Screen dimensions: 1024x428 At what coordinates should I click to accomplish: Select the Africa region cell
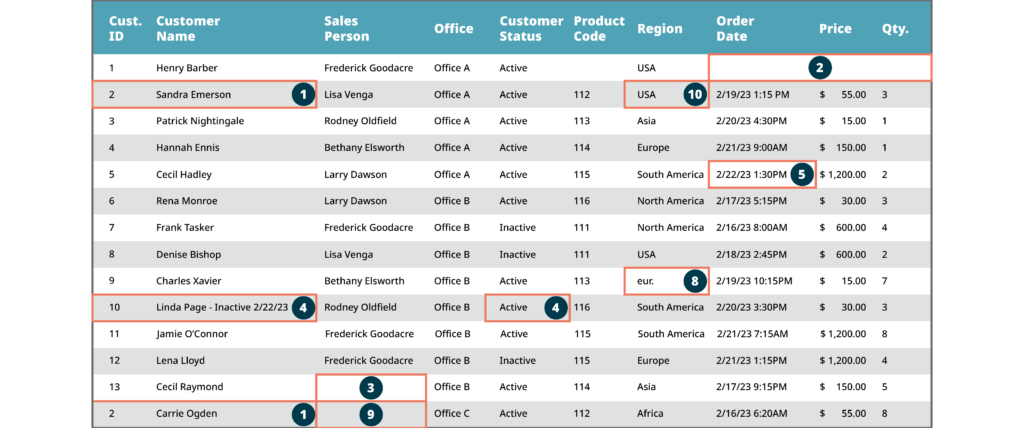click(651, 413)
